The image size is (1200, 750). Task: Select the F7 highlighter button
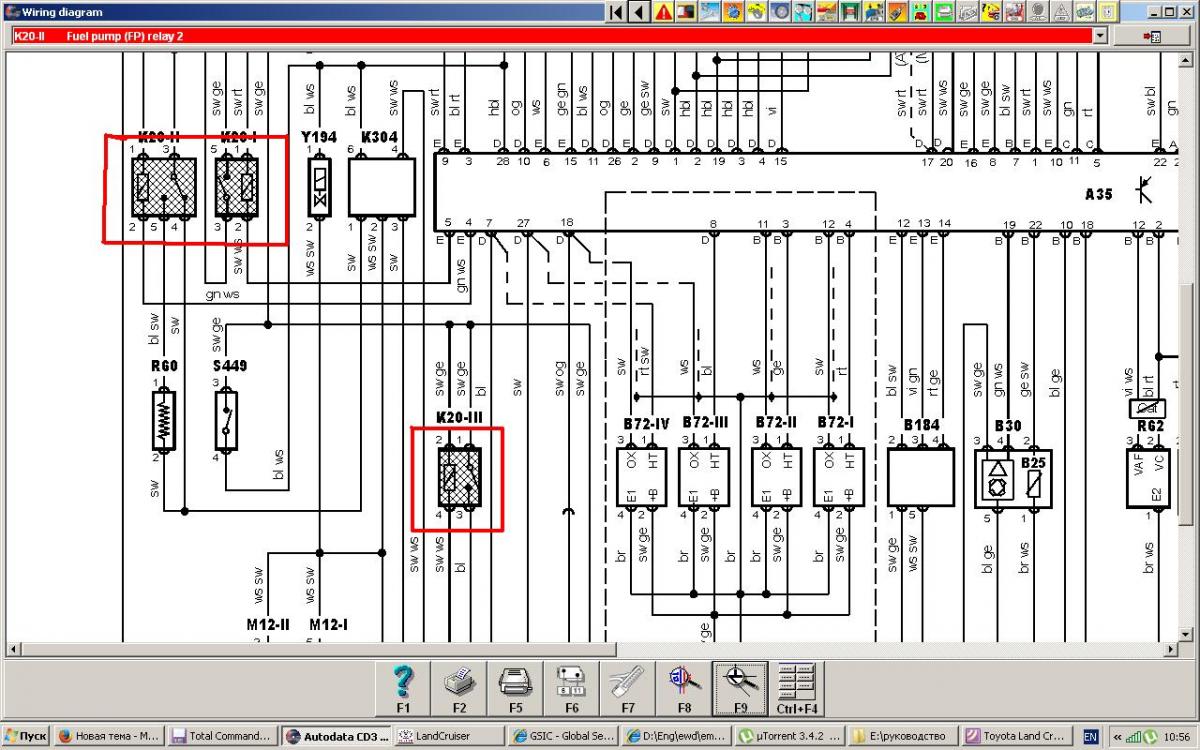point(627,689)
